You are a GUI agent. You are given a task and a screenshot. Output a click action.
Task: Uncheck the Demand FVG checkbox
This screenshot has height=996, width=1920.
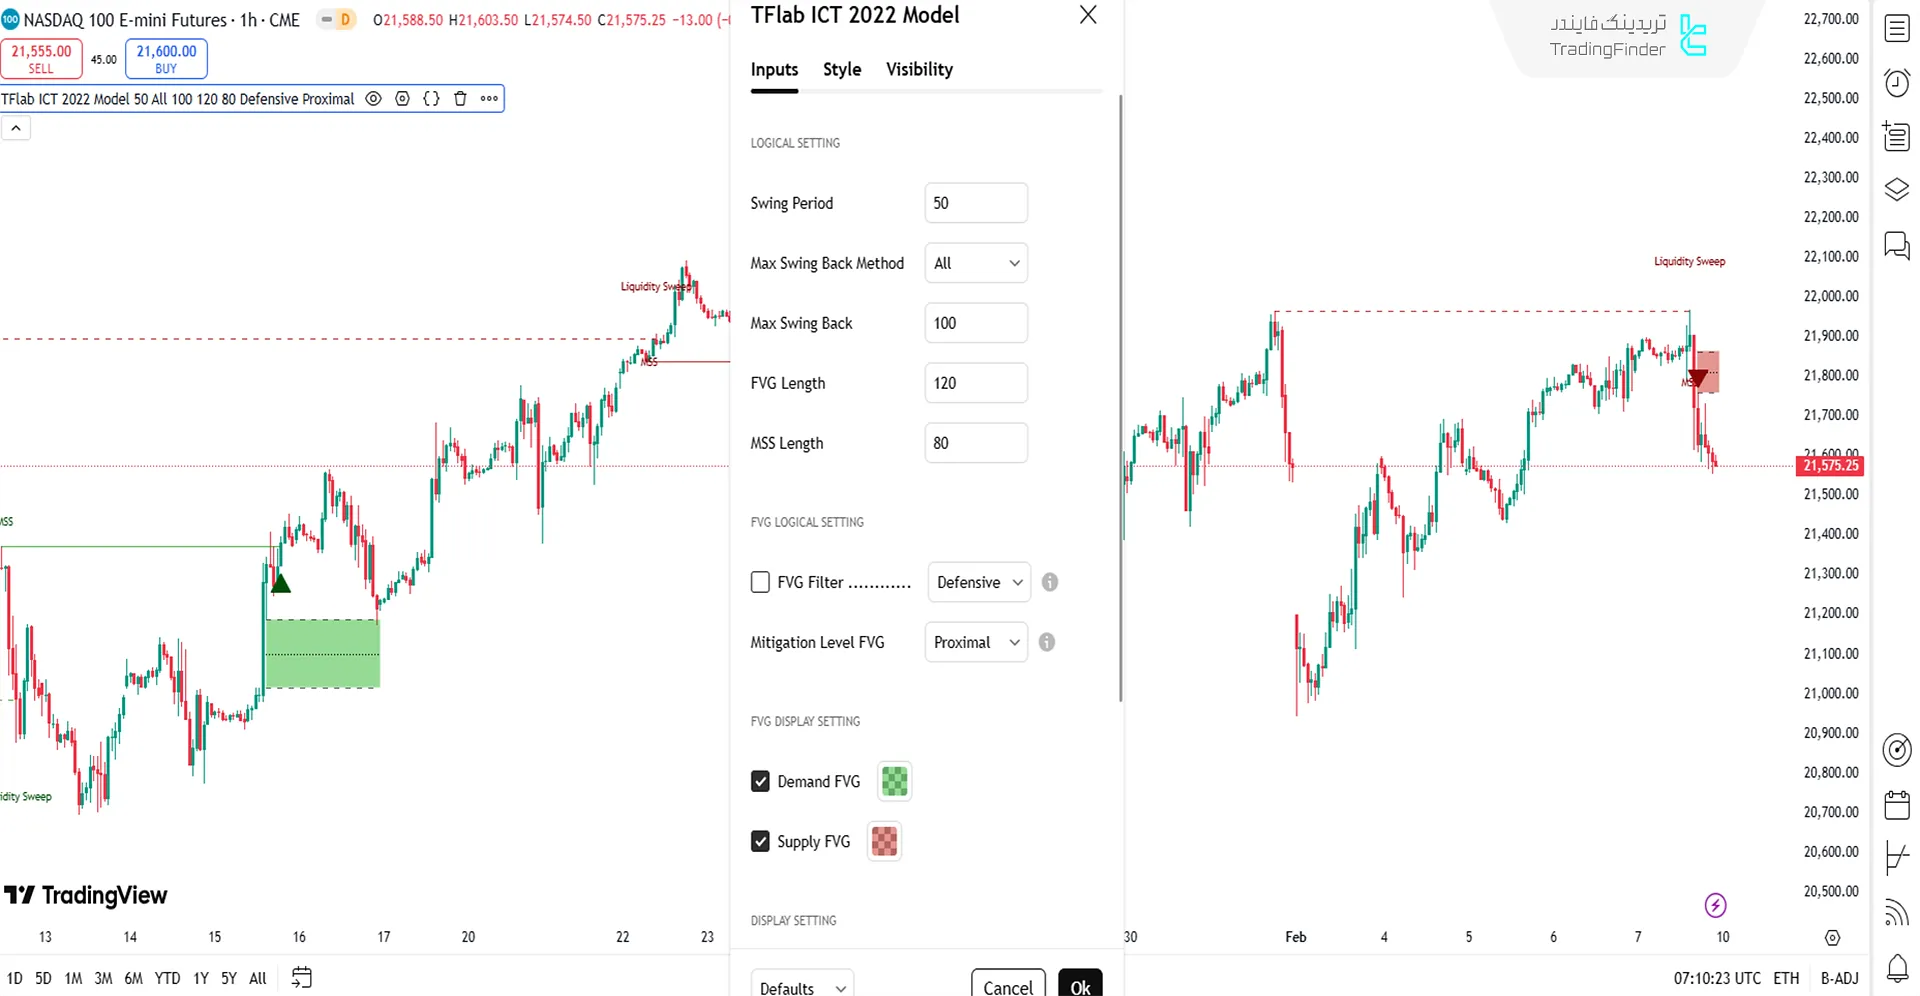[x=760, y=781]
